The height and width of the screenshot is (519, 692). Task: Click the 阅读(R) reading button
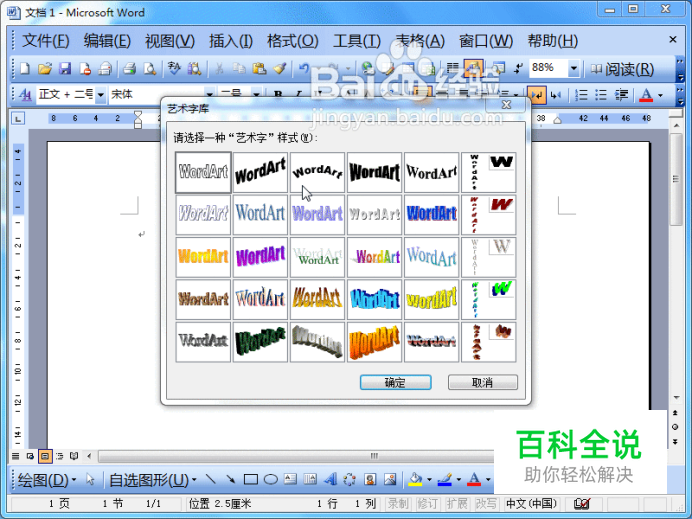tap(622, 69)
